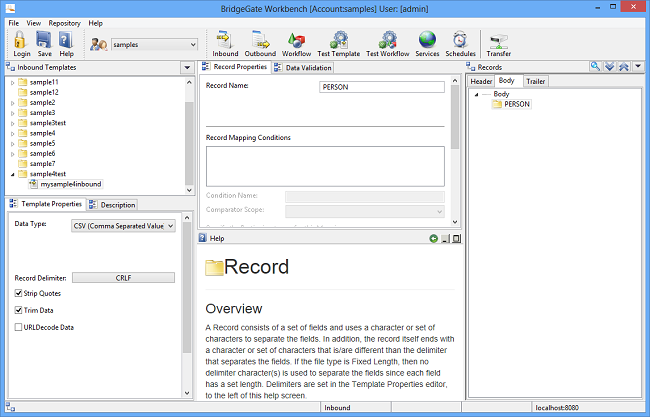Click the Help panel title icon
Image resolution: width=650 pixels, height=417 pixels.
(x=202, y=238)
